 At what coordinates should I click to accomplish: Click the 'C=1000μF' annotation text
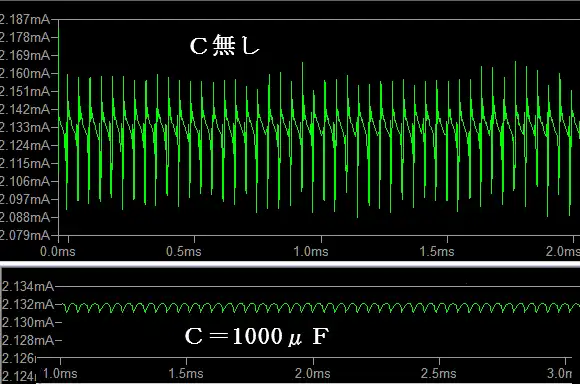point(257,336)
